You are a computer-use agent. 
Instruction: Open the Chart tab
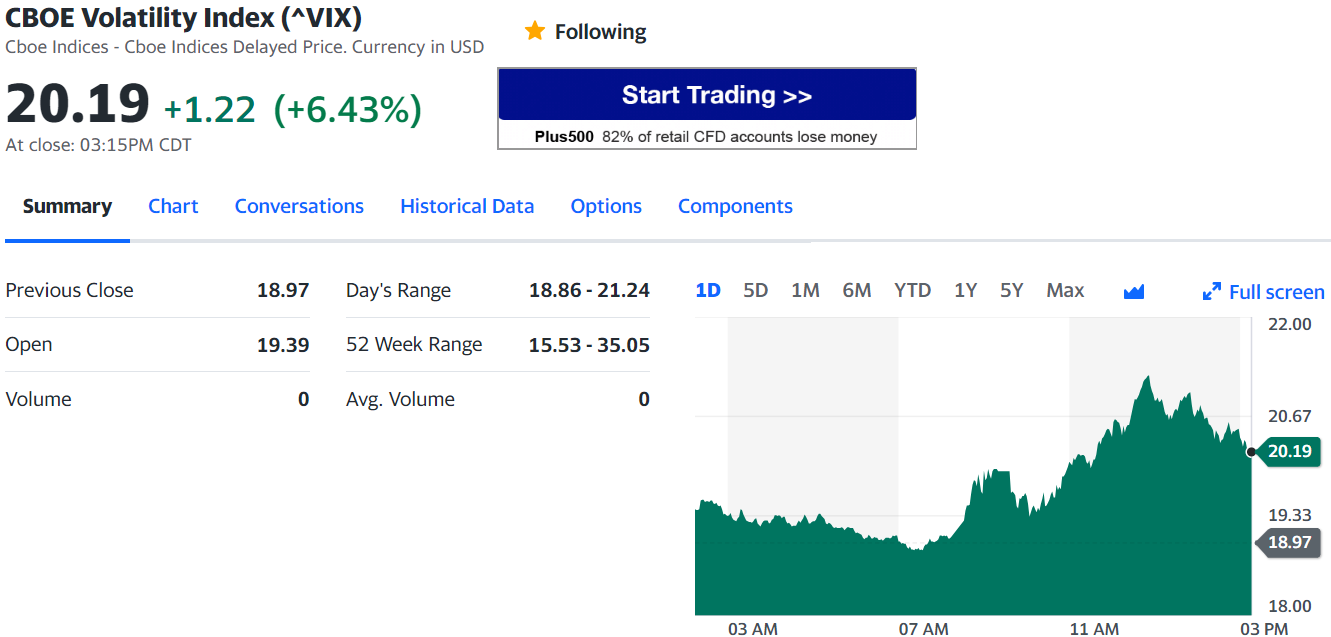coord(173,206)
